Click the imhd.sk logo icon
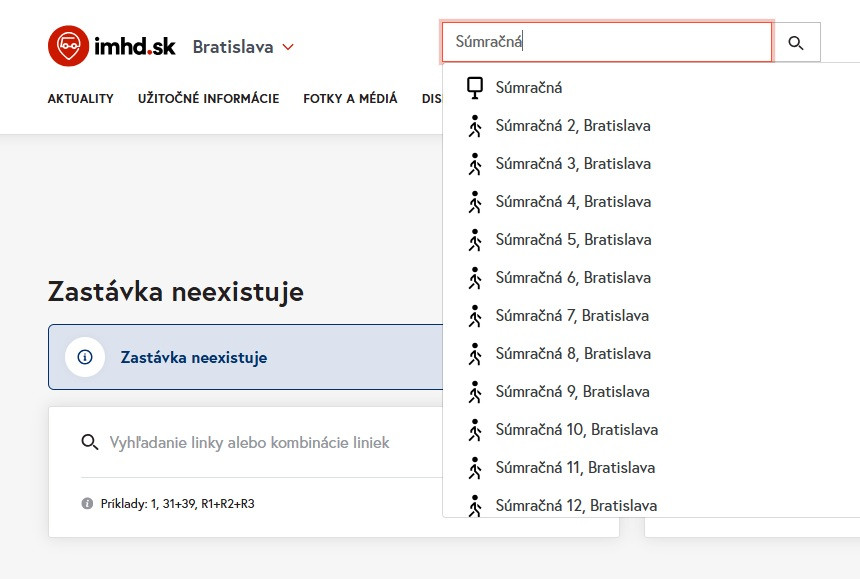 [x=68, y=46]
